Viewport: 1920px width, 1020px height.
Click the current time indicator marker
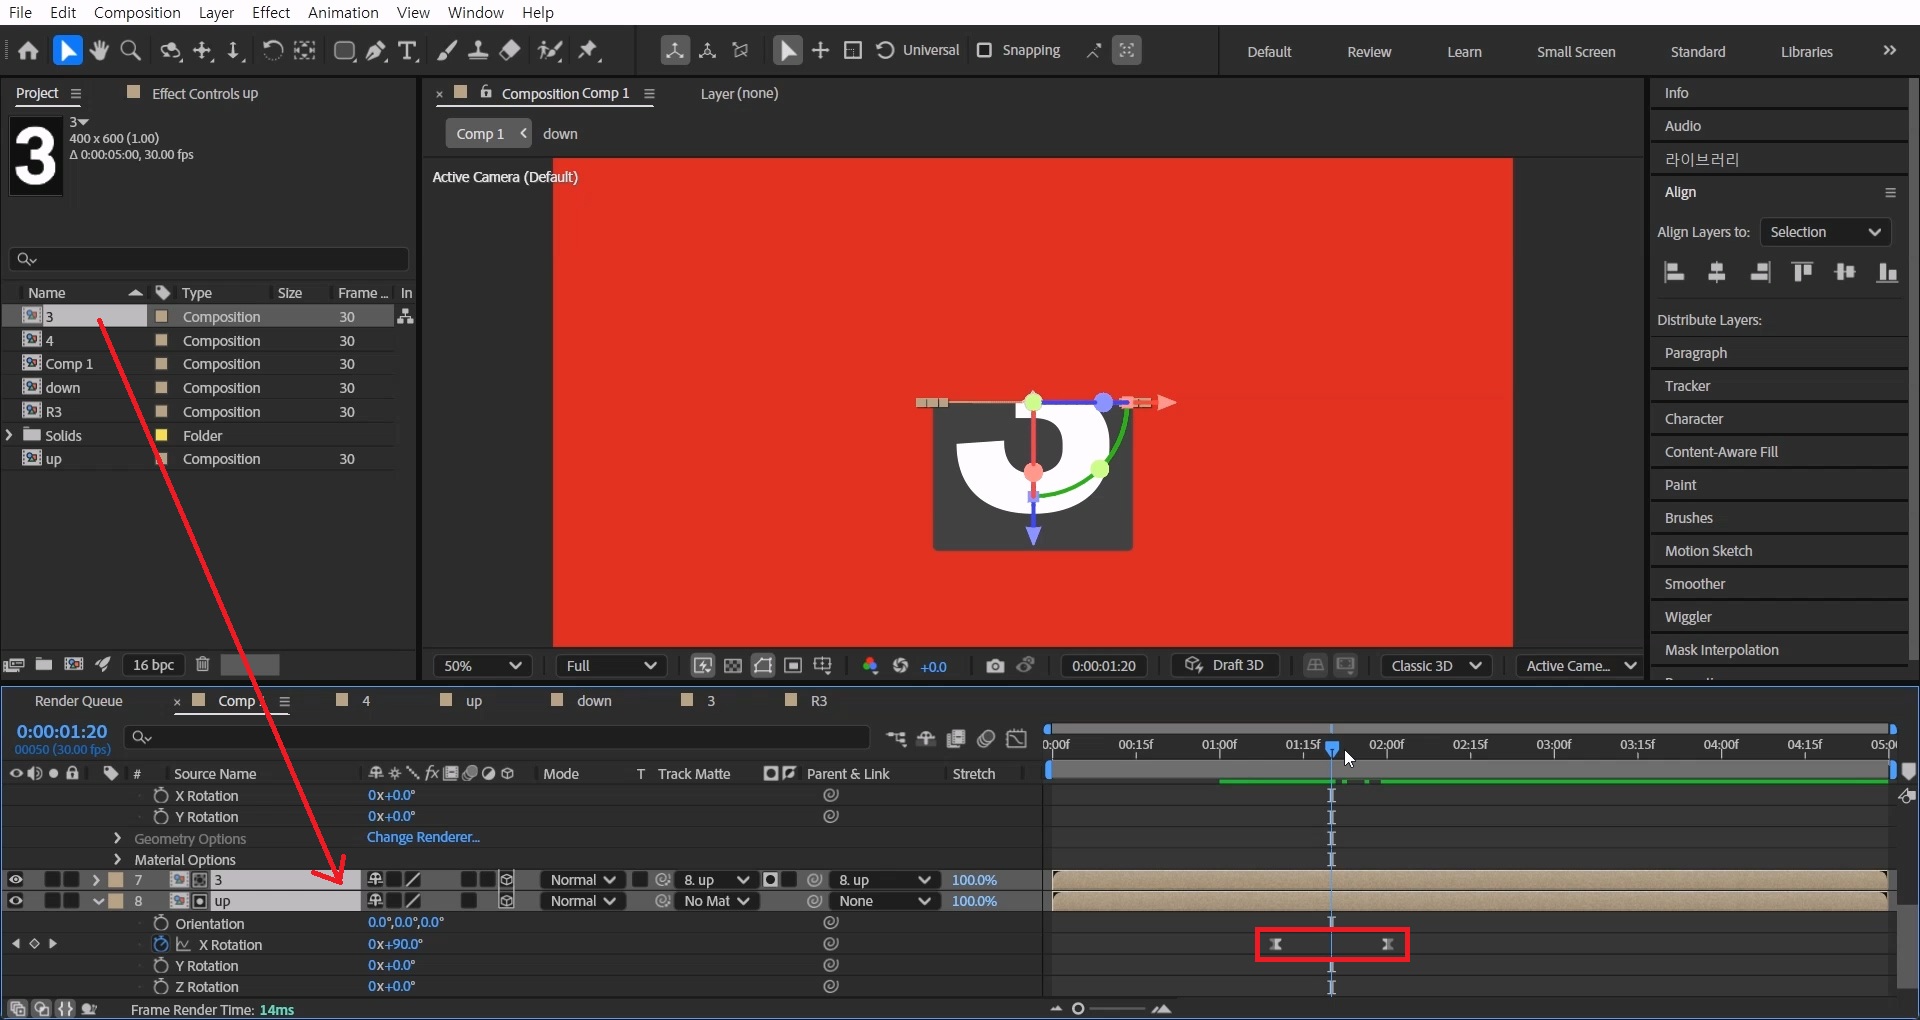tap(1332, 747)
